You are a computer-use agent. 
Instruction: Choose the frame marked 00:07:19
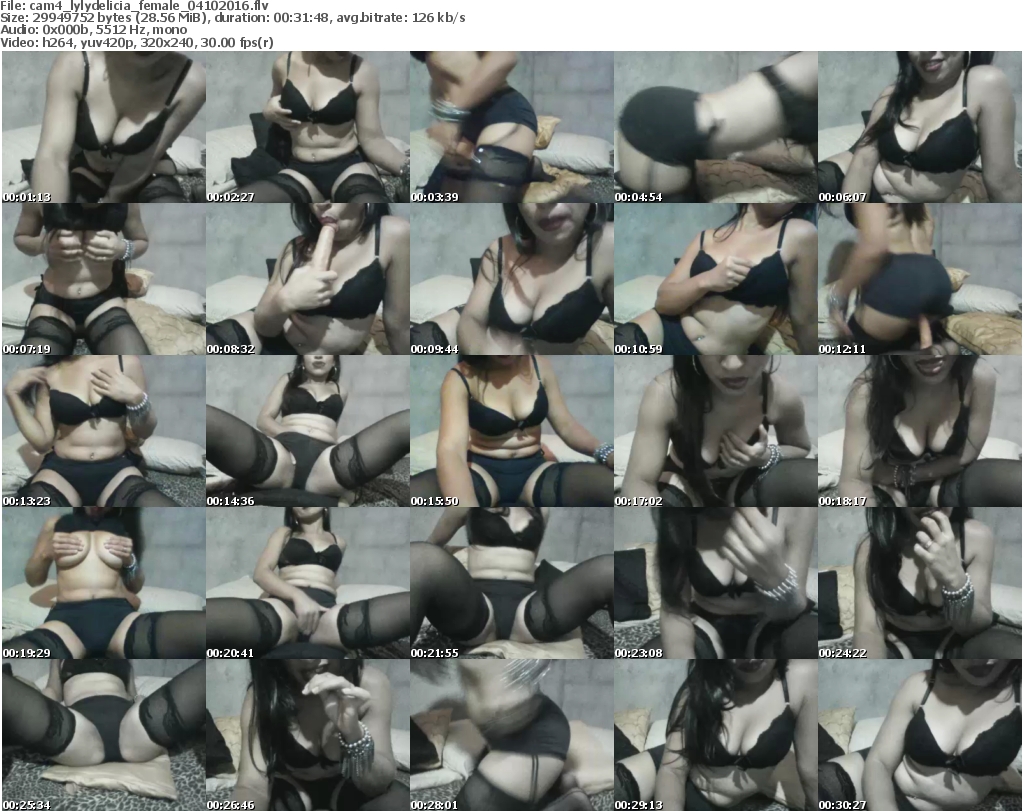(104, 279)
